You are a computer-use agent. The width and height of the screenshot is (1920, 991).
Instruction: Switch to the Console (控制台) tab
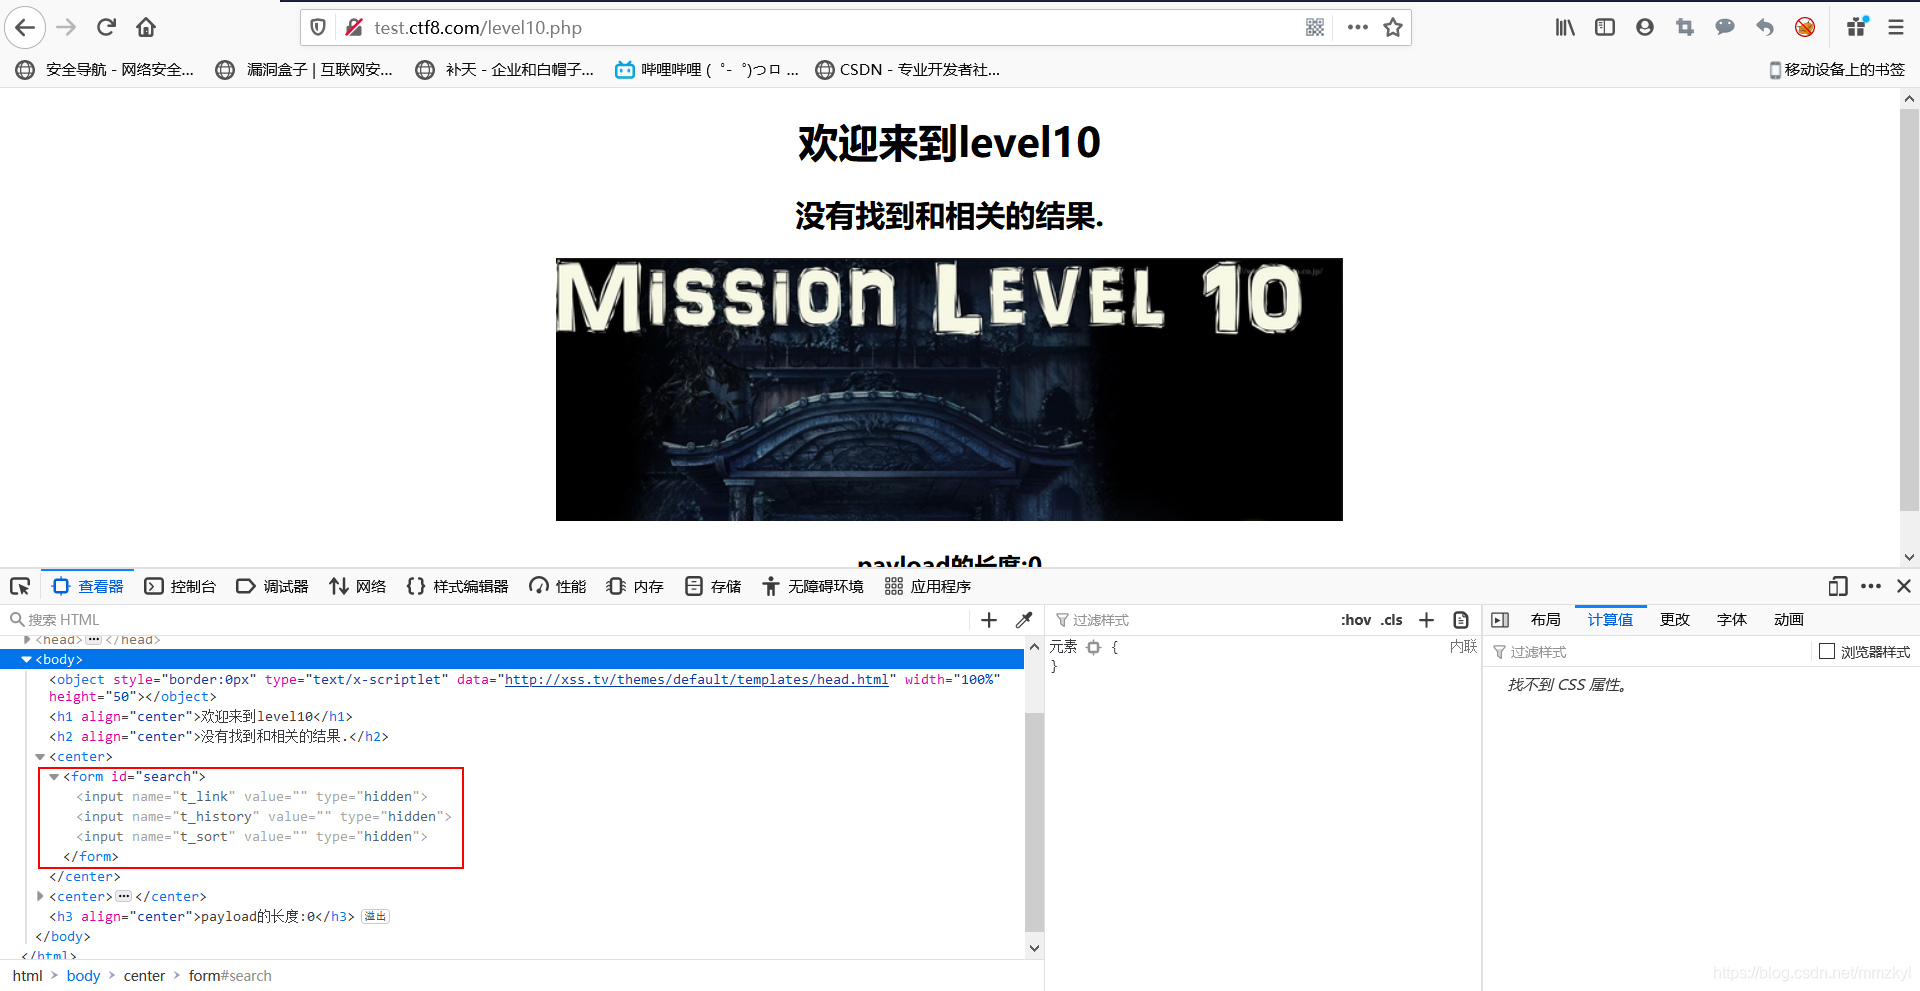[180, 587]
